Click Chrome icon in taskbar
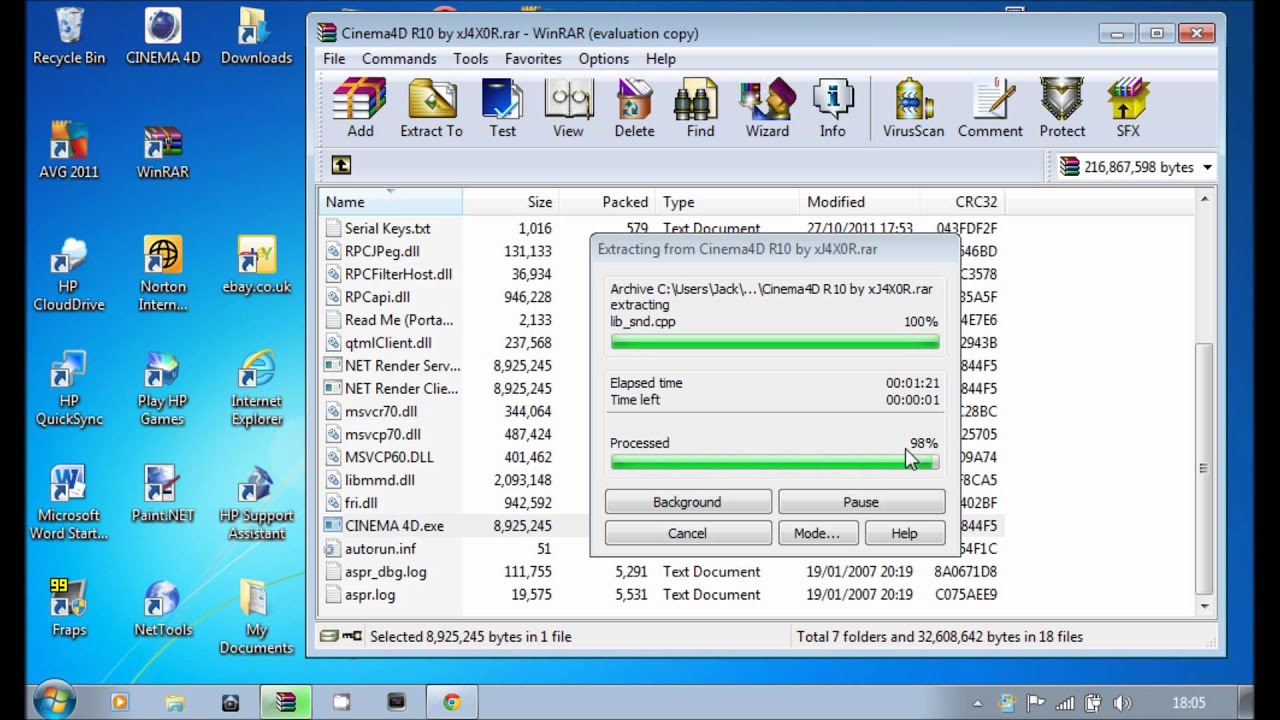Screen dimensions: 1280x720 pyautogui.click(x=451, y=702)
